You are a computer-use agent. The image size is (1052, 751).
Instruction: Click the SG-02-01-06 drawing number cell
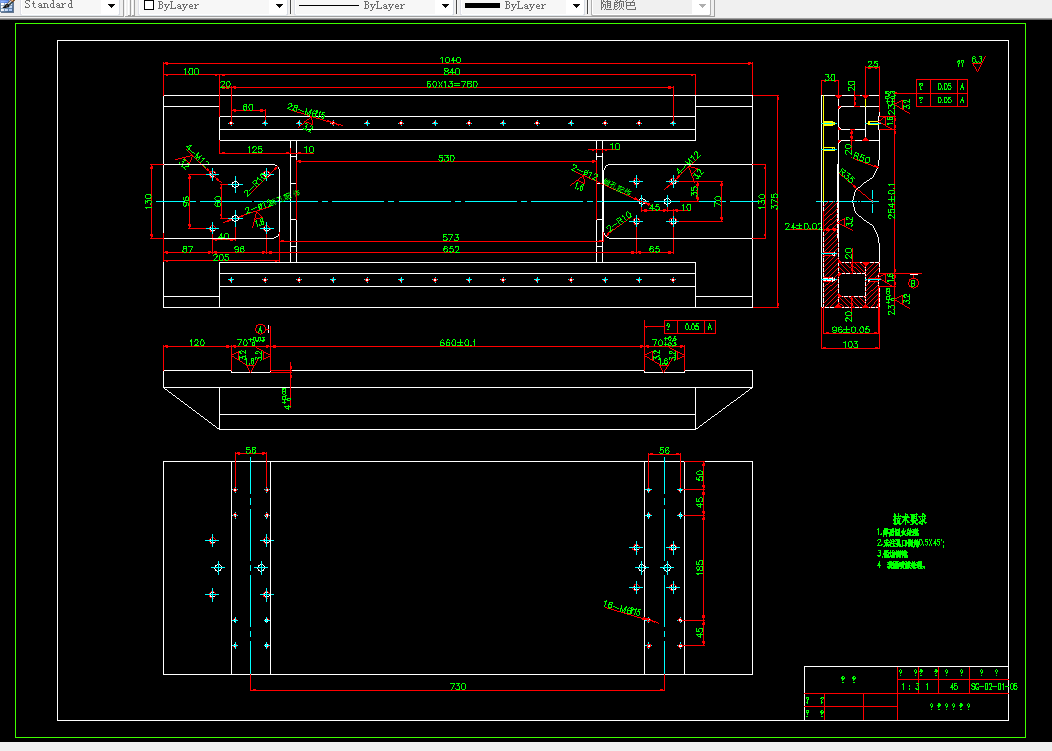coord(994,687)
